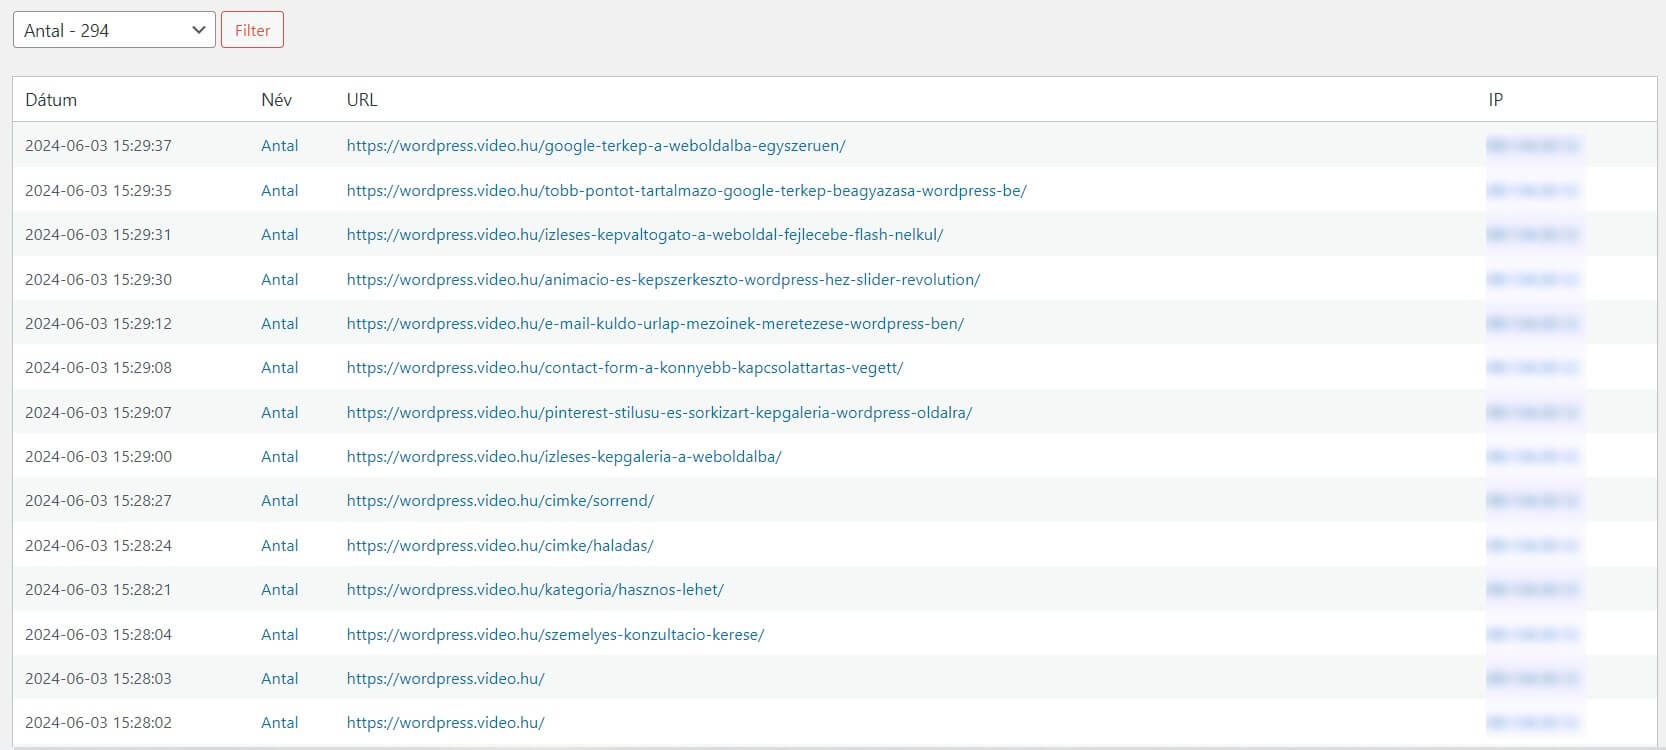Open the contact-form-a-konnyebb-kapcsolattartas link
Image resolution: width=1666 pixels, height=750 pixels.
coord(625,368)
